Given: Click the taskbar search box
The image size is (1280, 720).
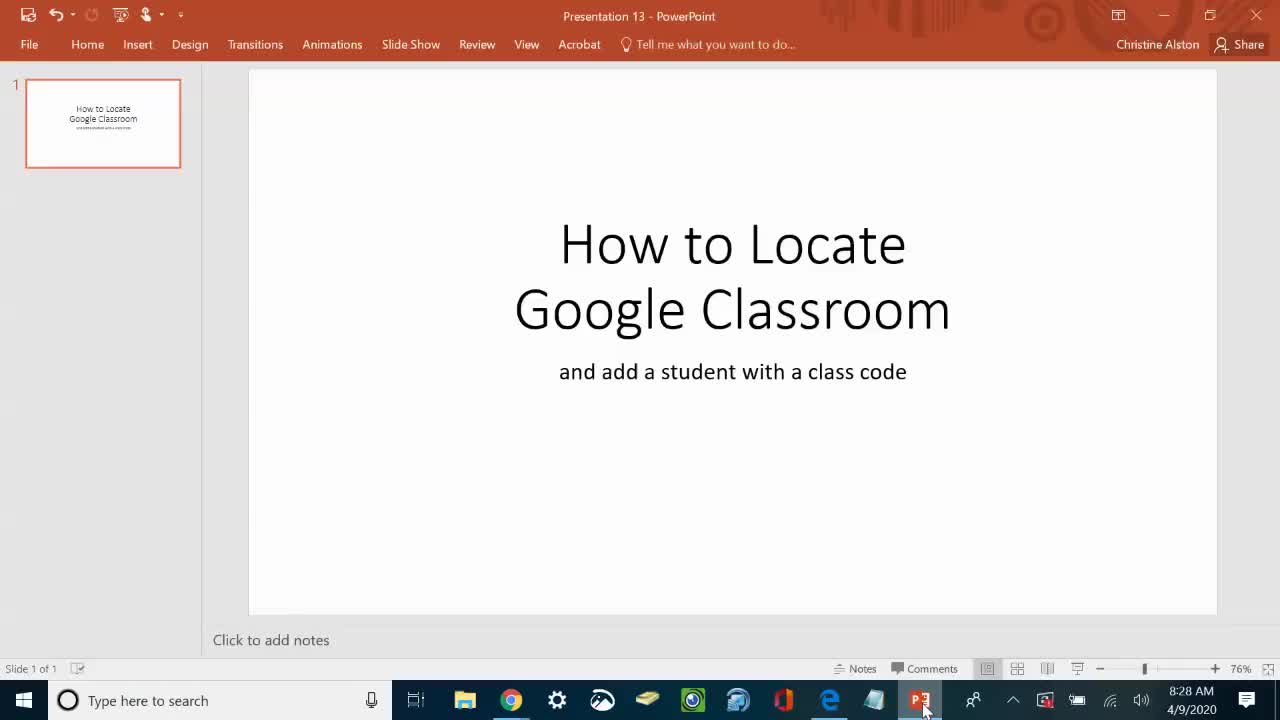Looking at the screenshot, I should [220, 700].
